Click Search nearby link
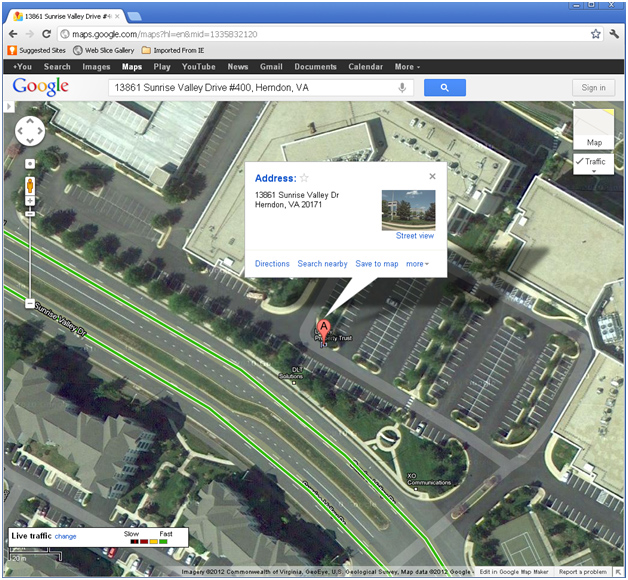Image resolution: width=628 pixels, height=580 pixels. pyautogui.click(x=322, y=264)
